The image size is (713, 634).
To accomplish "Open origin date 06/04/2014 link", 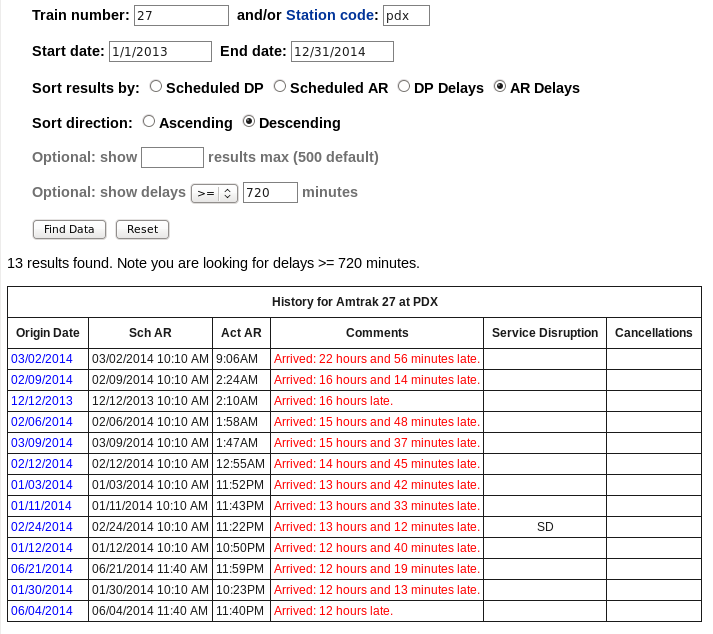I will click(x=42, y=610).
